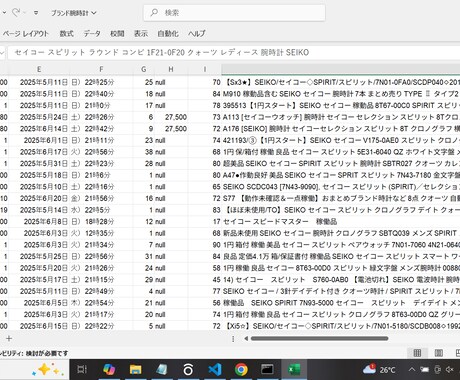Screen dimensions: 460x380
Task: Add a new sheet with plus button
Action: [9, 338]
